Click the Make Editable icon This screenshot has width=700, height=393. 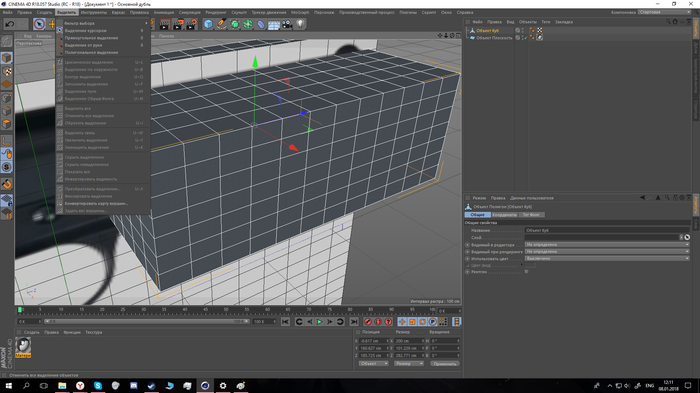click(x=7, y=41)
